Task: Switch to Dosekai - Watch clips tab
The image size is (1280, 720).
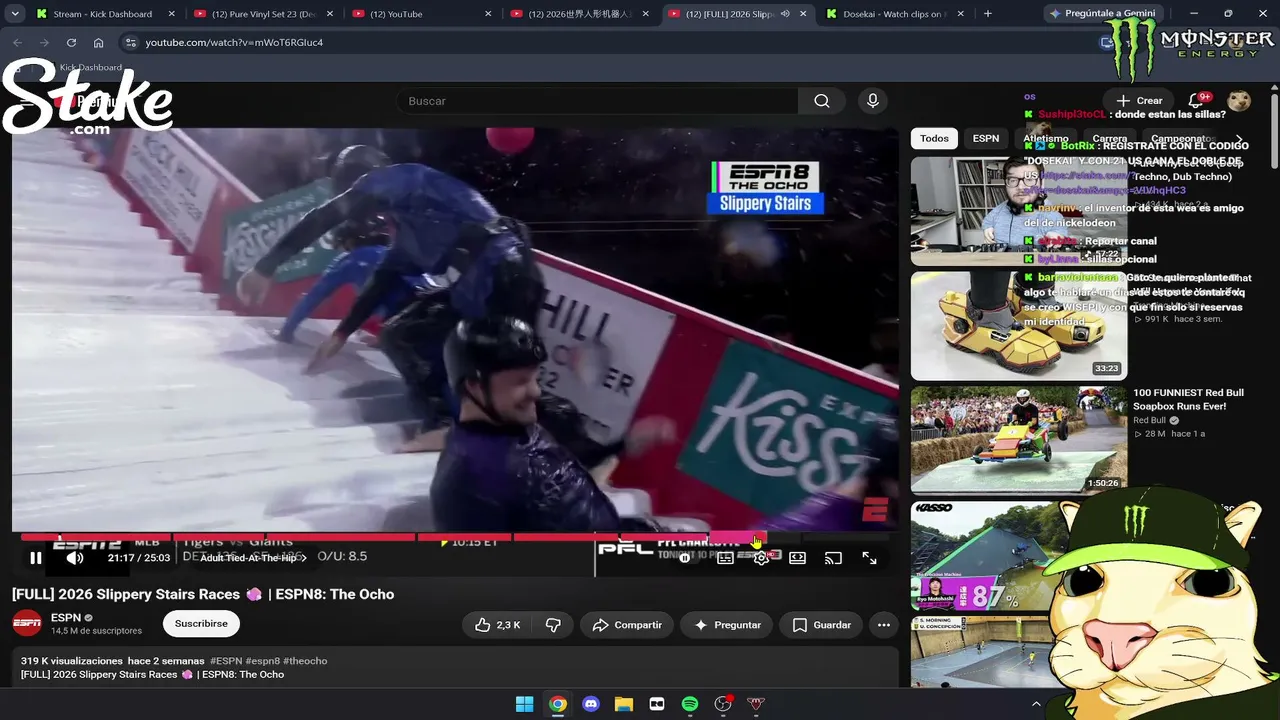Action: click(896, 14)
